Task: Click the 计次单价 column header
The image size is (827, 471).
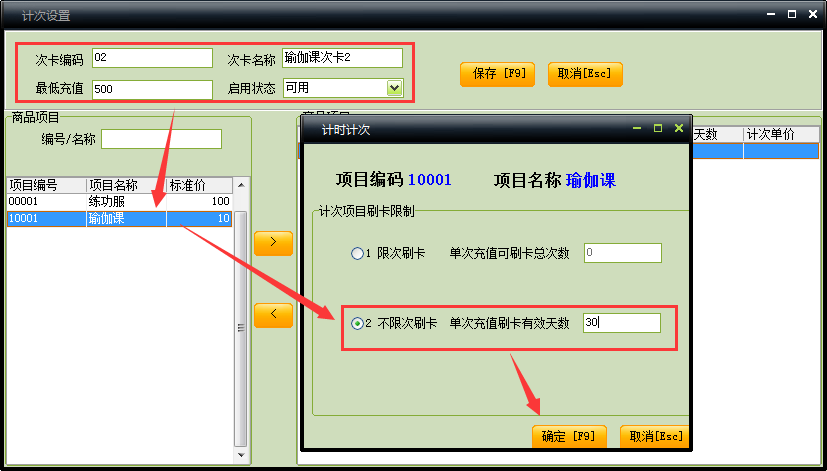Action: pyautogui.click(x=781, y=134)
